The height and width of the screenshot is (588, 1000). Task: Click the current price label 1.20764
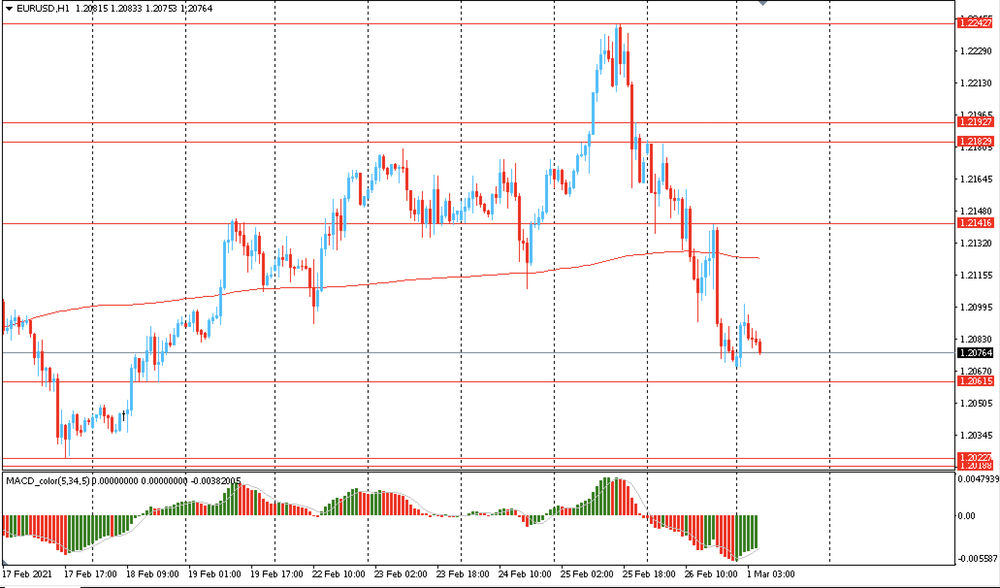click(975, 353)
